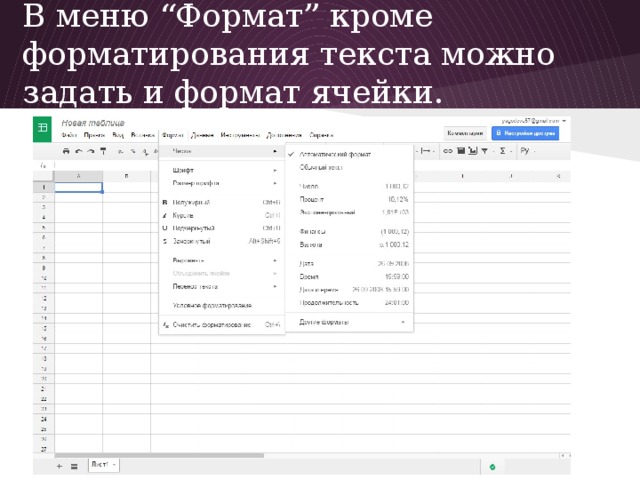Click the add sheet plus icon
Screen dimensions: 640x480
(x=59, y=466)
